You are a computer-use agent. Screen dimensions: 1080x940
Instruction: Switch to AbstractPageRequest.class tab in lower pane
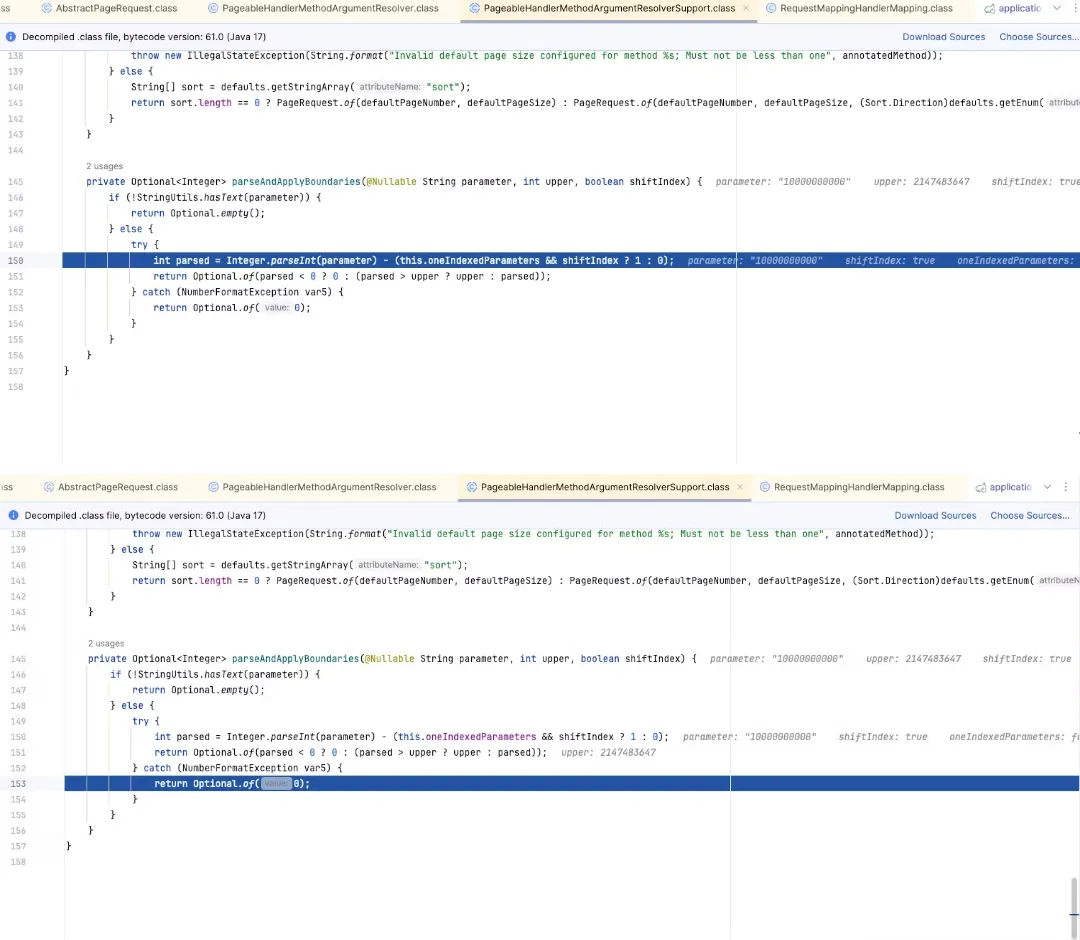pyautogui.click(x=117, y=487)
